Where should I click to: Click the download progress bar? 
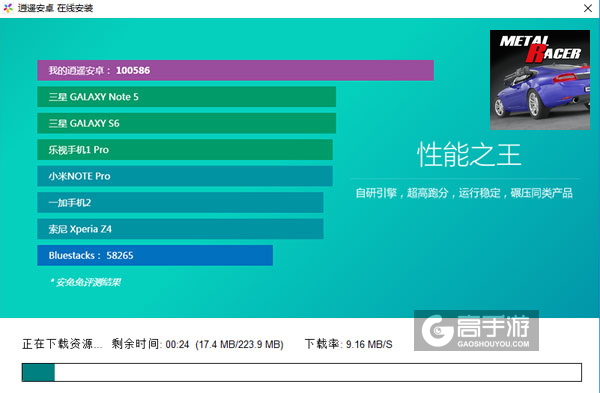point(302,372)
